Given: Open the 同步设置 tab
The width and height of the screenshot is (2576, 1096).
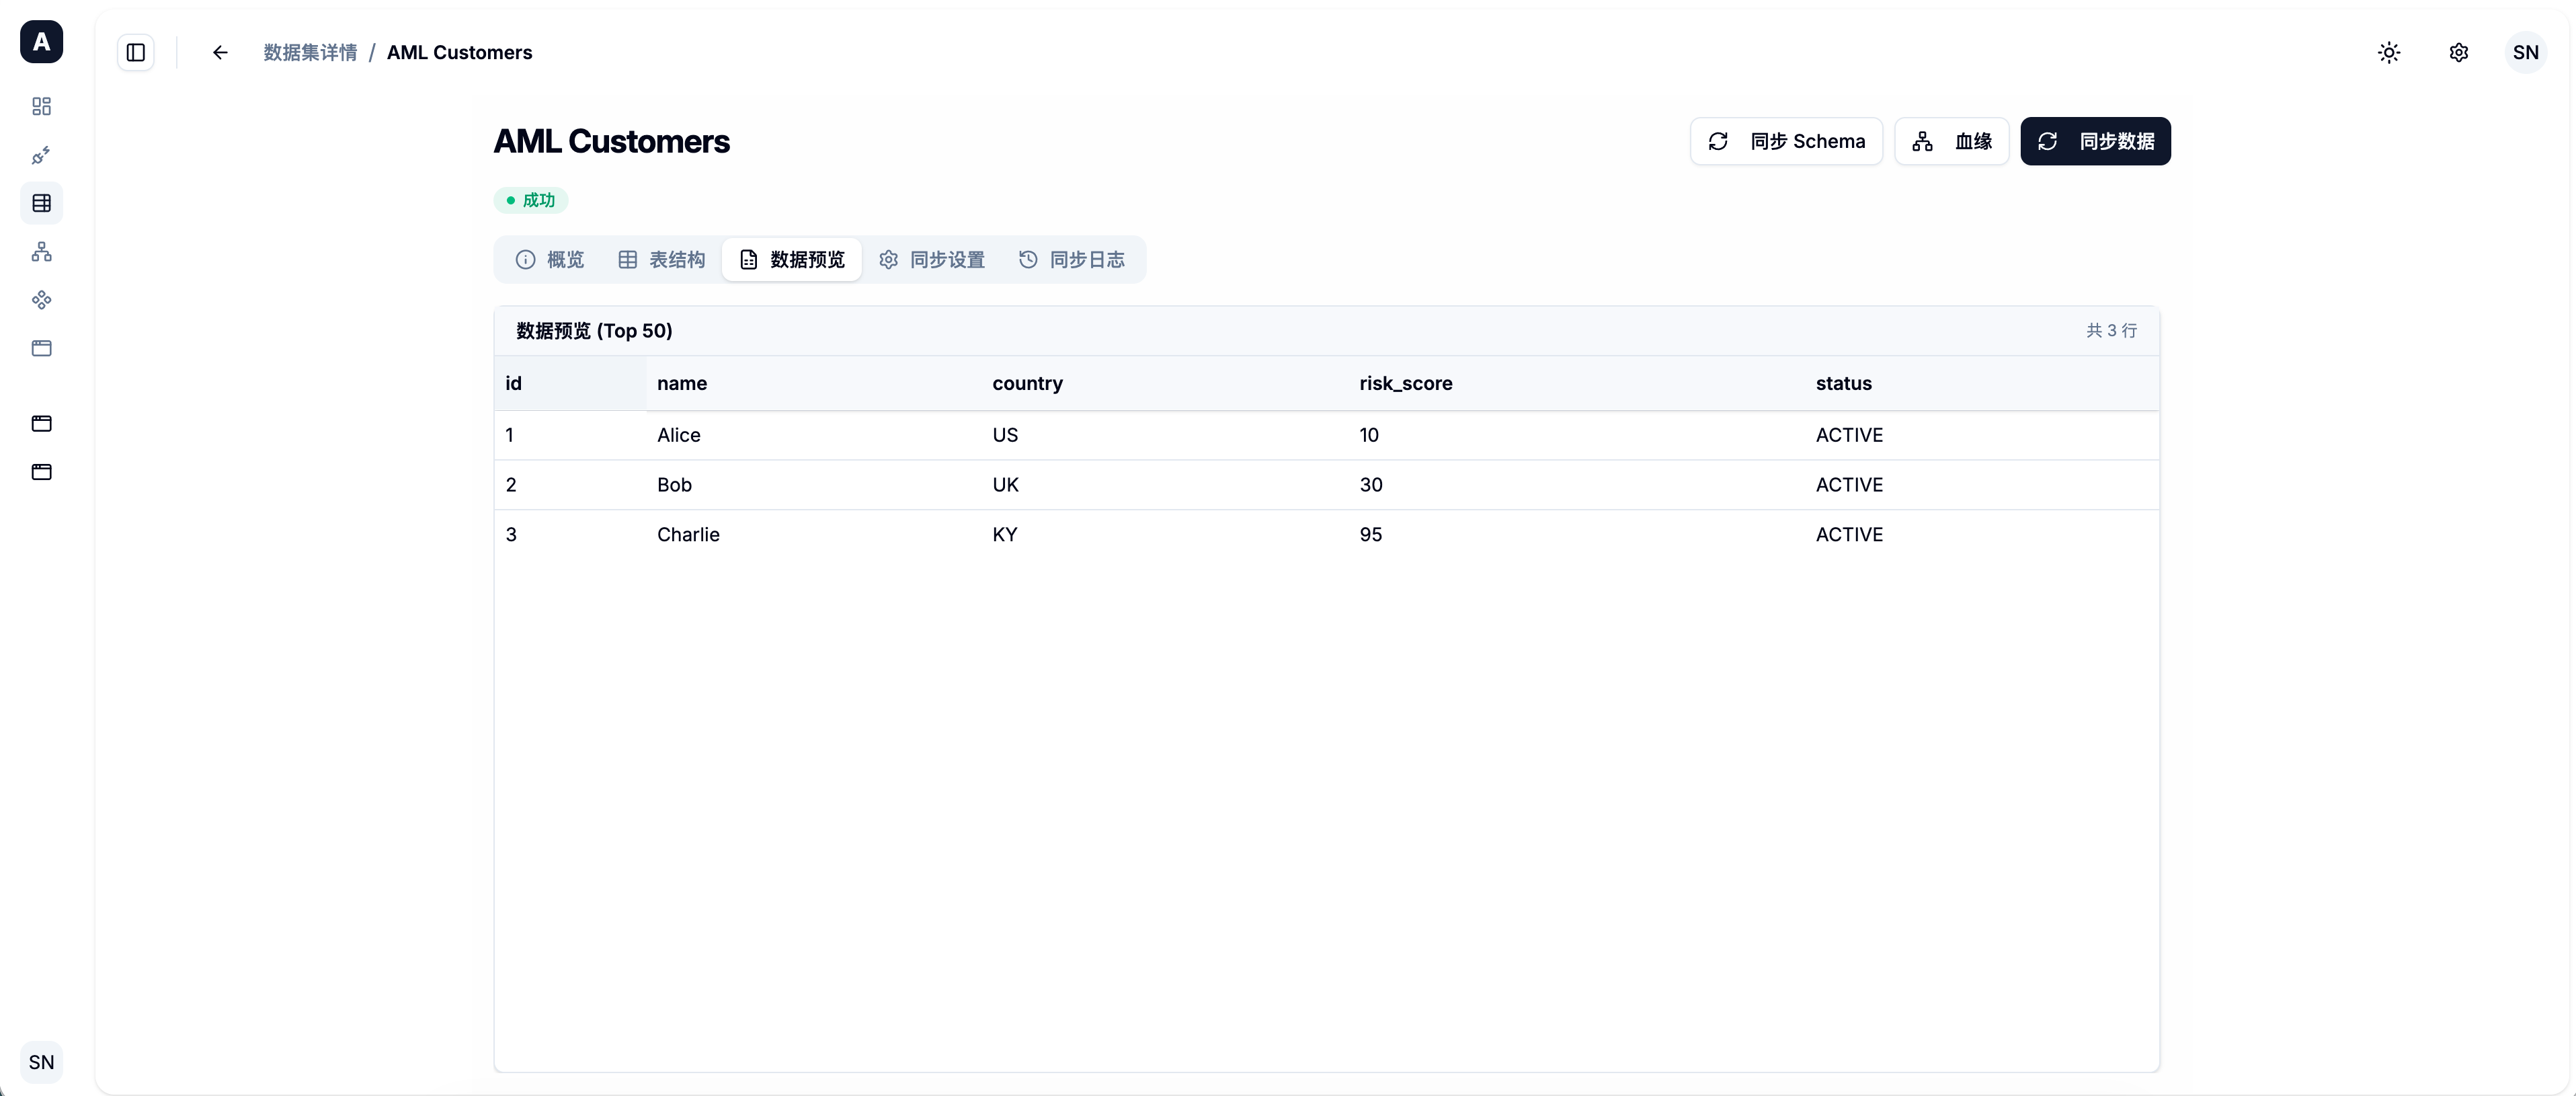Looking at the screenshot, I should point(932,260).
